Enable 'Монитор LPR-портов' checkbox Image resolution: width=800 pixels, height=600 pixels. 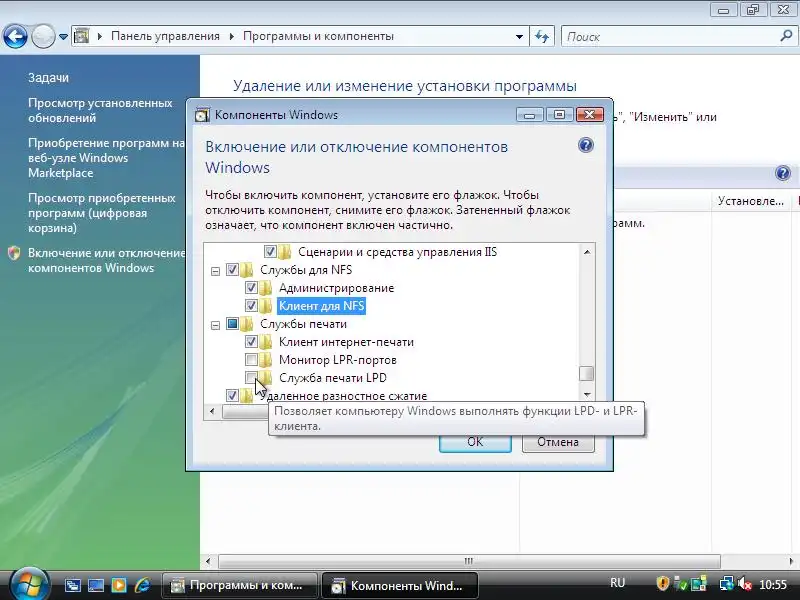point(251,360)
